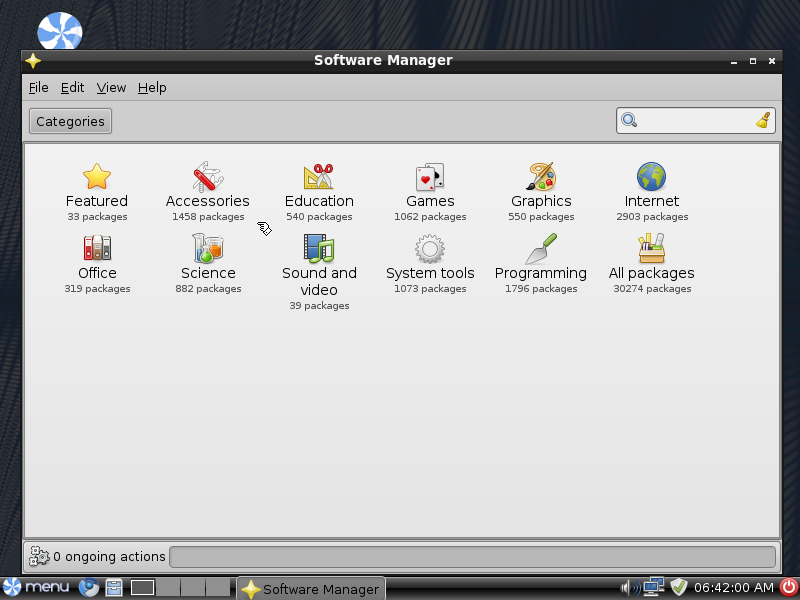800x600 pixels.
Task: Open the Featured category star icon
Action: (x=97, y=177)
